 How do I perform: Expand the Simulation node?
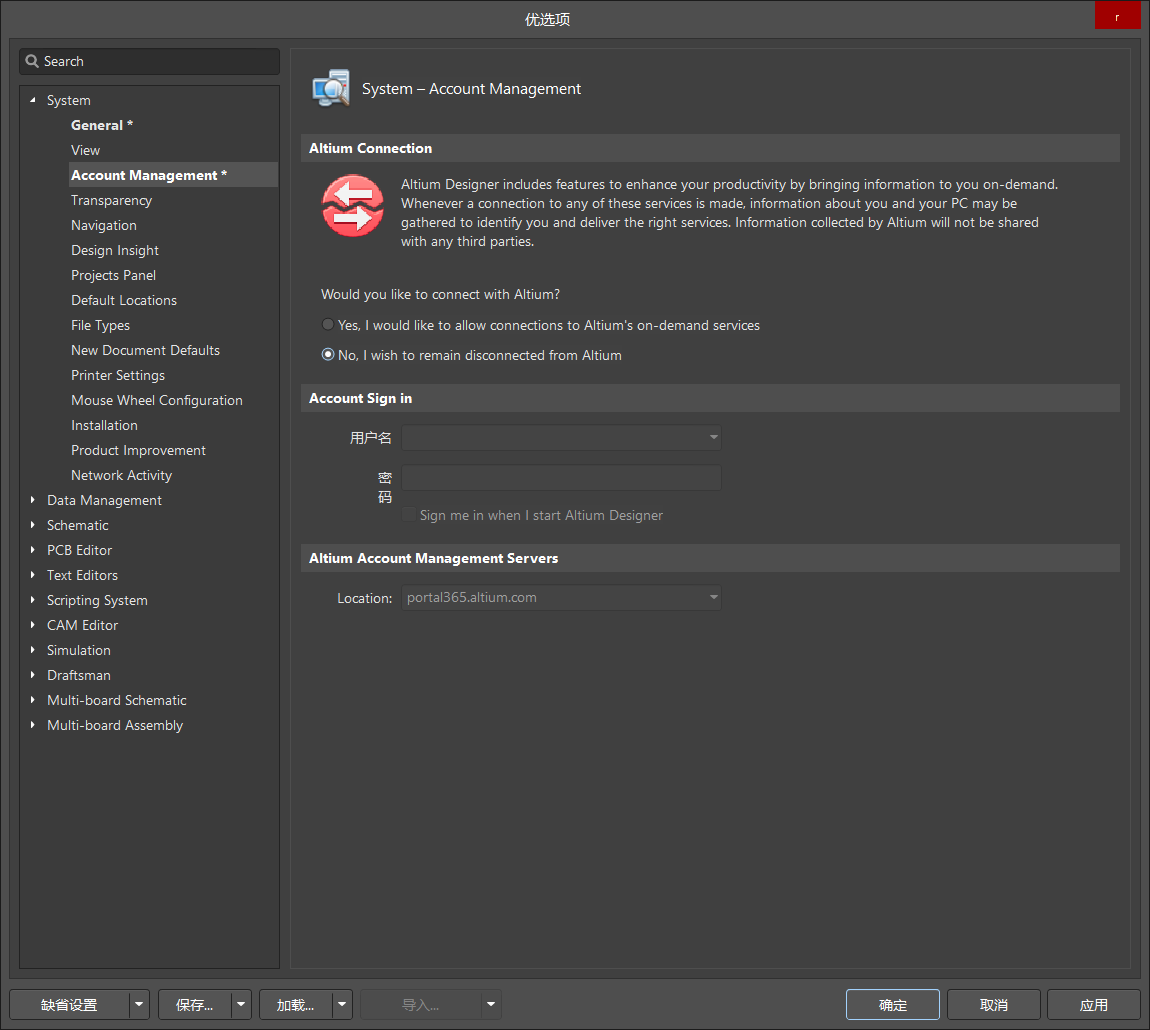[x=32, y=649]
